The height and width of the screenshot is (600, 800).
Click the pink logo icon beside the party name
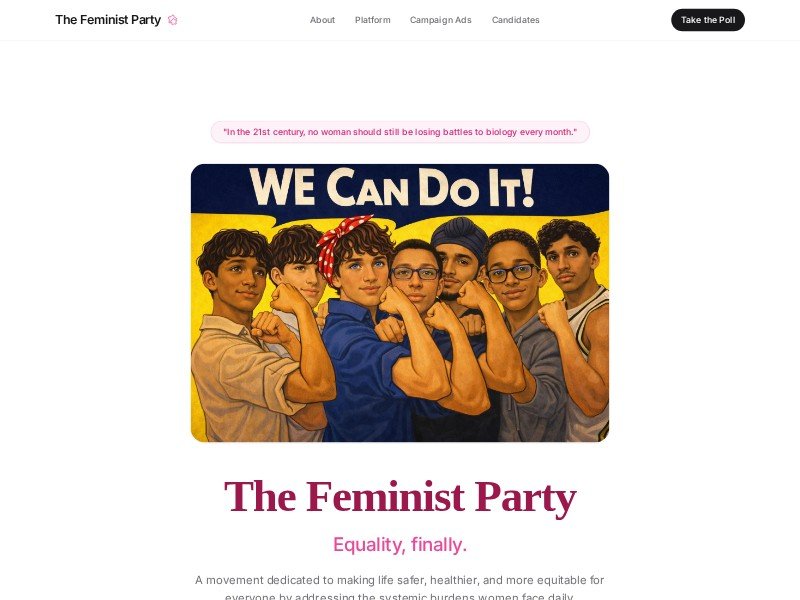[x=173, y=20]
